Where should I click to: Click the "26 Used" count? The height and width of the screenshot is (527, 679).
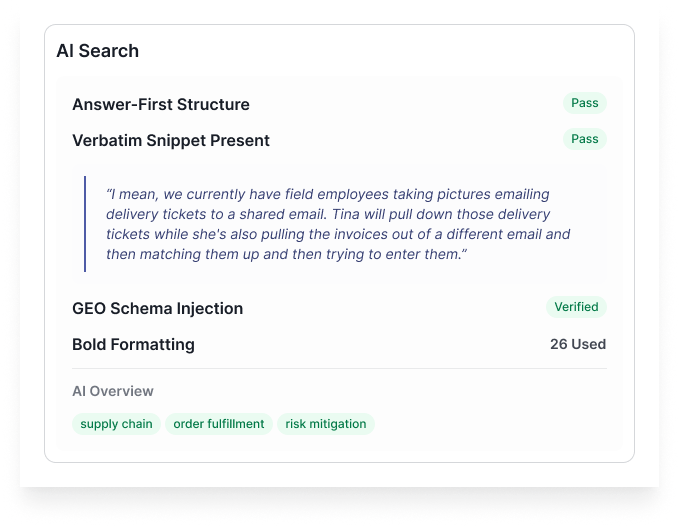click(x=577, y=345)
